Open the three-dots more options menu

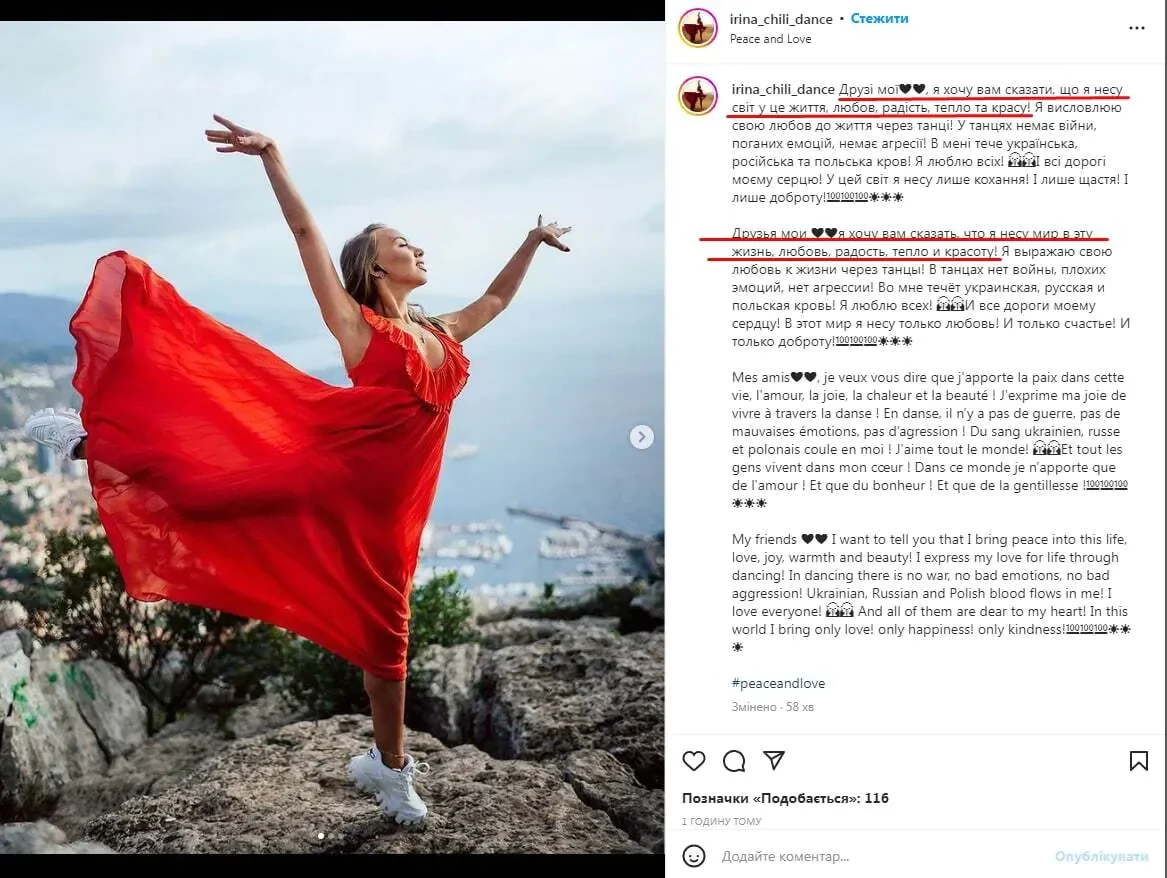tap(1136, 28)
